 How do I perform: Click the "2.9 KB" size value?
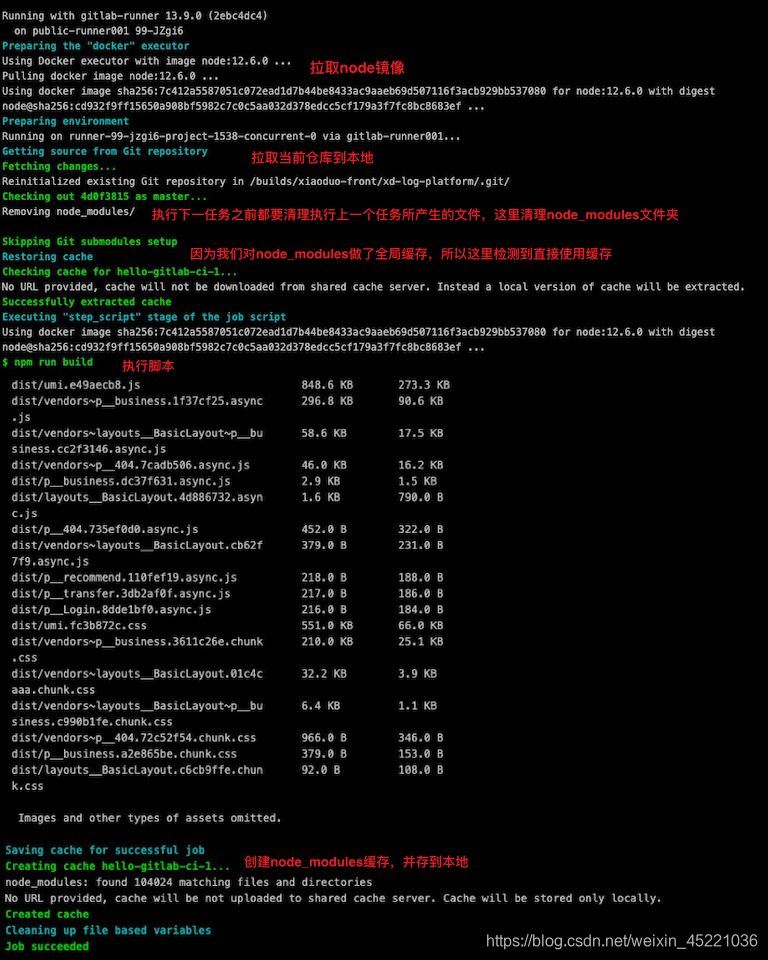(x=320, y=481)
